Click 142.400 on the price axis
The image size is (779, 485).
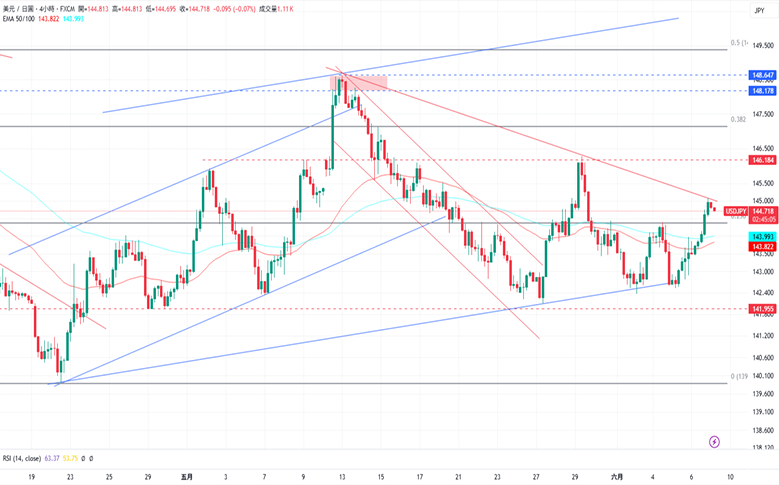(763, 292)
